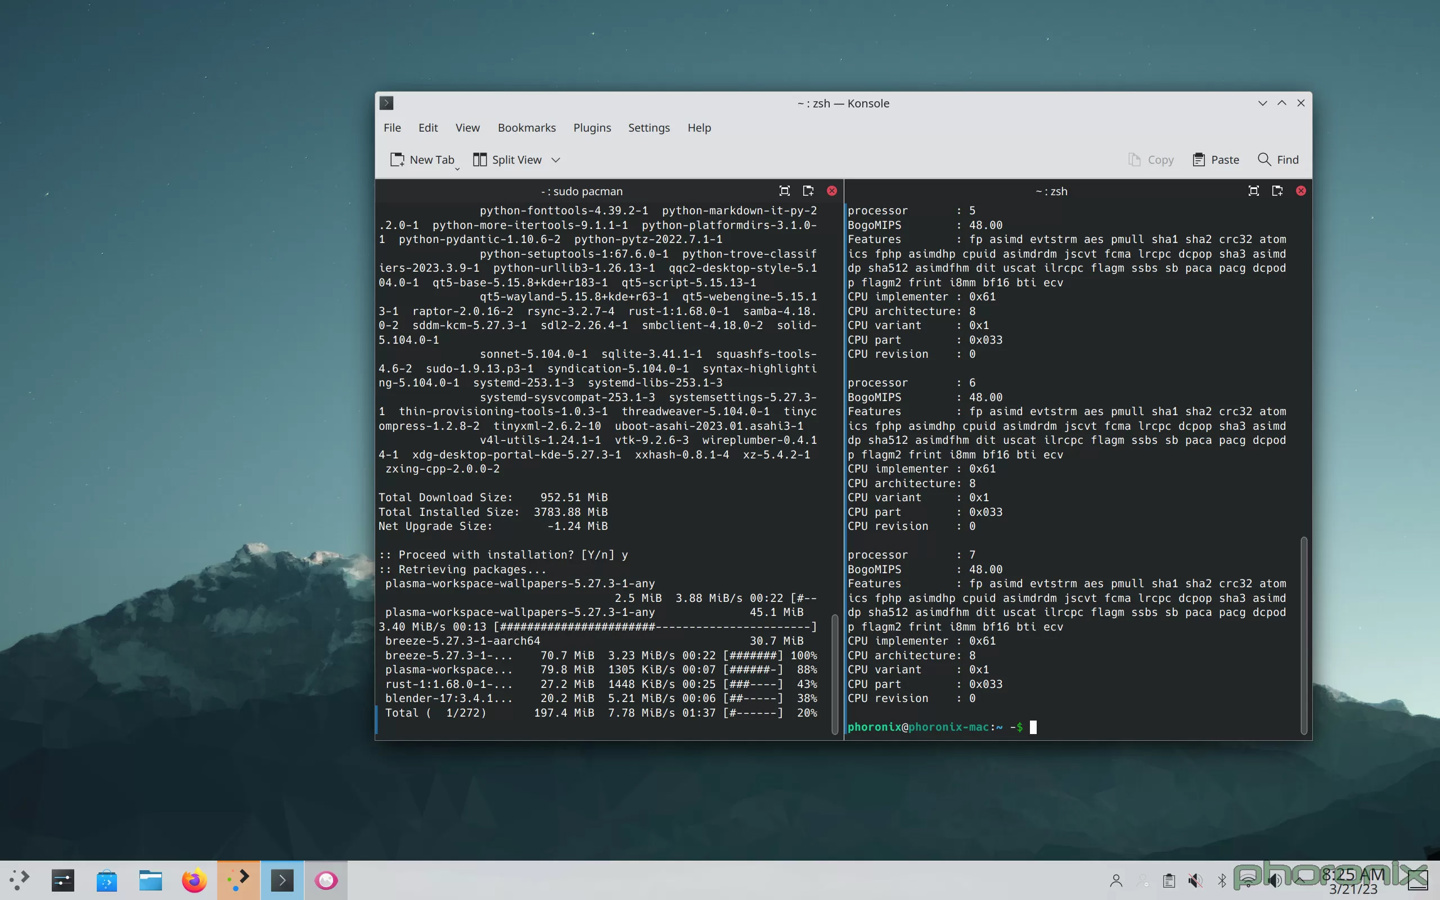The width and height of the screenshot is (1440, 900).
Task: Open the Settings menu
Action: coord(648,127)
